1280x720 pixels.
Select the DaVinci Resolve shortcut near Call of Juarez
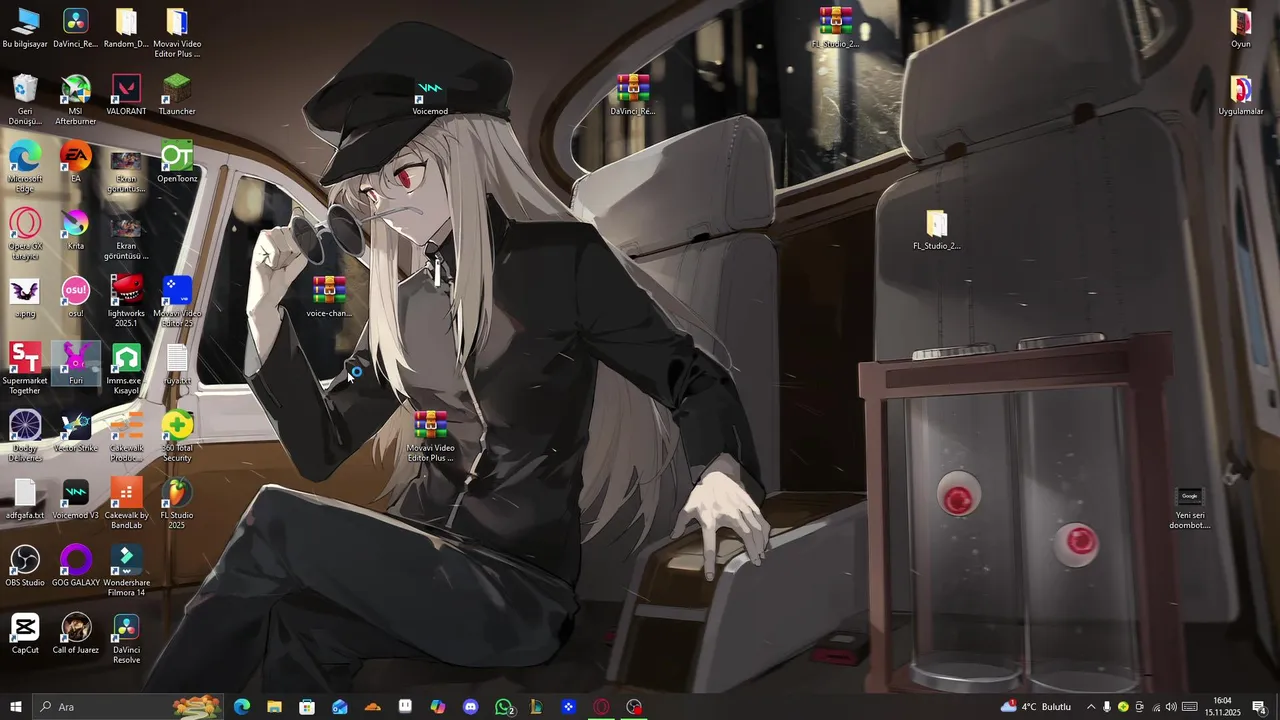point(126,638)
